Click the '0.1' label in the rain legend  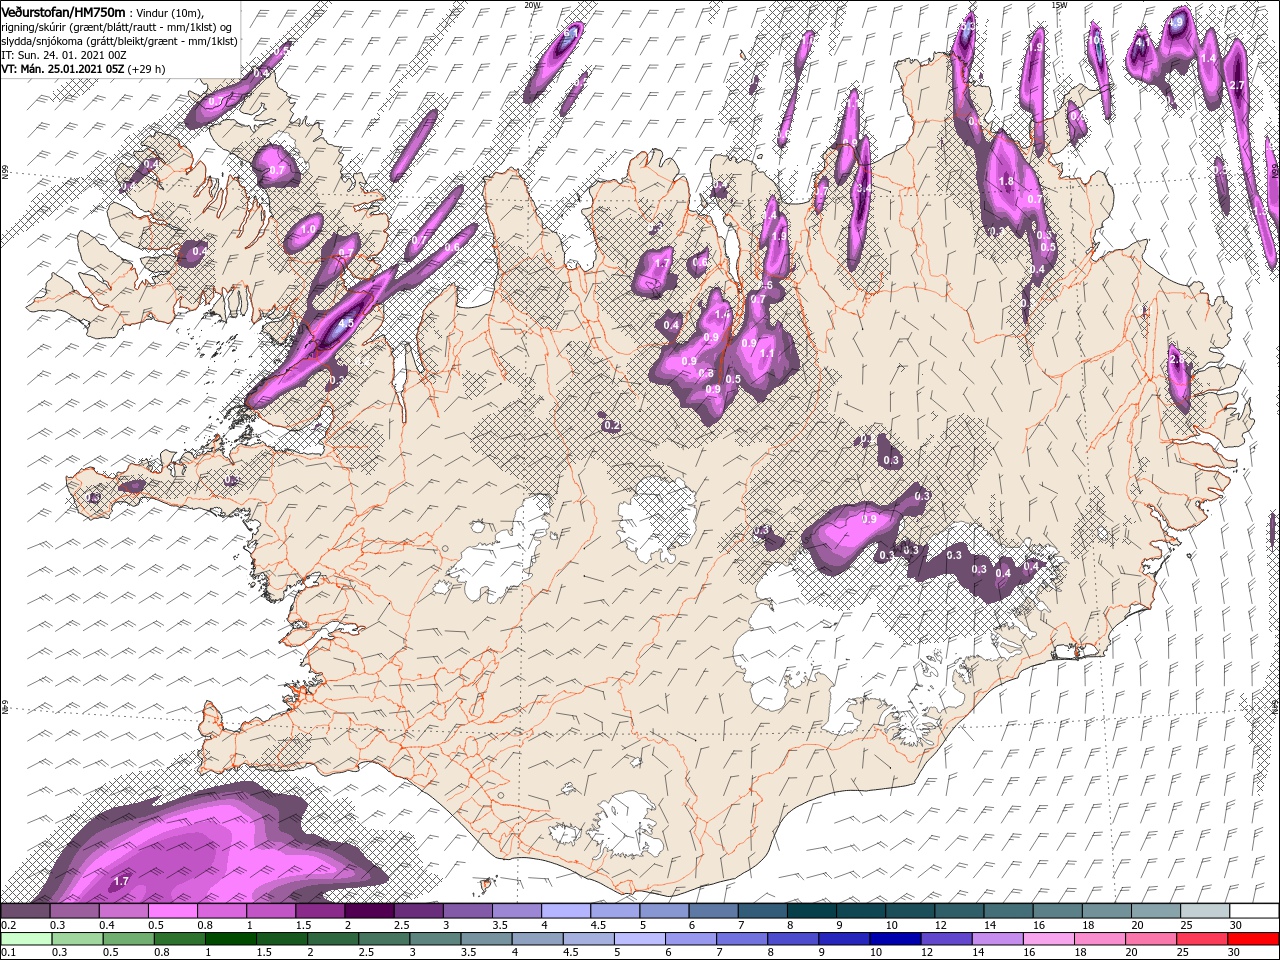(9, 953)
